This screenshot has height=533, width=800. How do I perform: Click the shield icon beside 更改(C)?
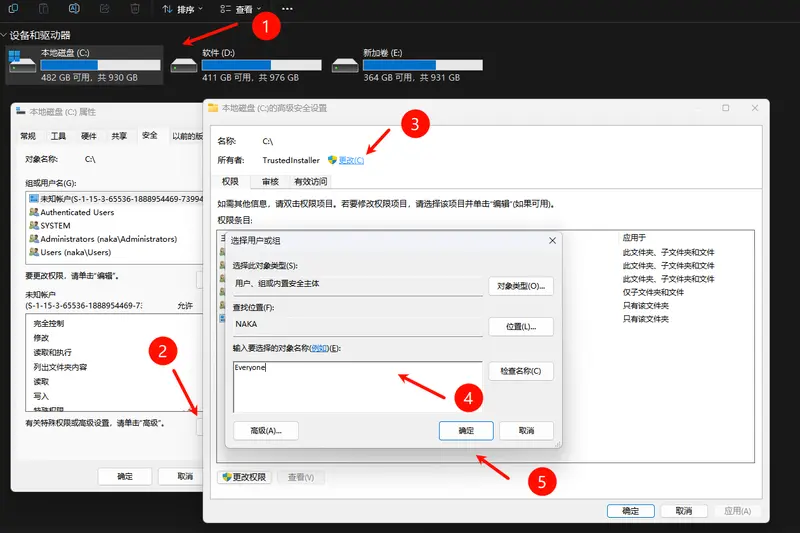(332, 160)
